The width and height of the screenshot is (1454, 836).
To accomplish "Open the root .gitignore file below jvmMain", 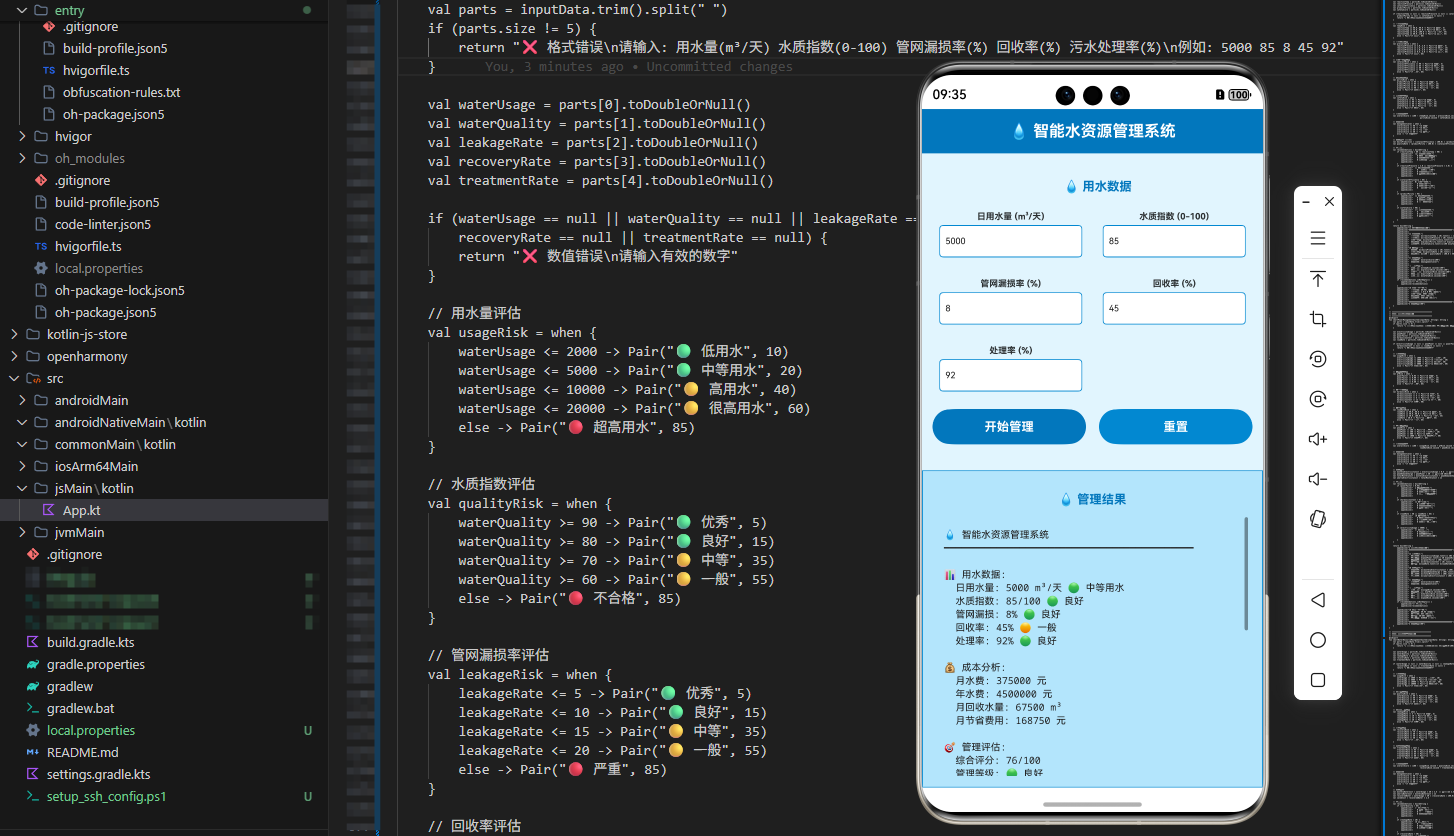I will [74, 554].
